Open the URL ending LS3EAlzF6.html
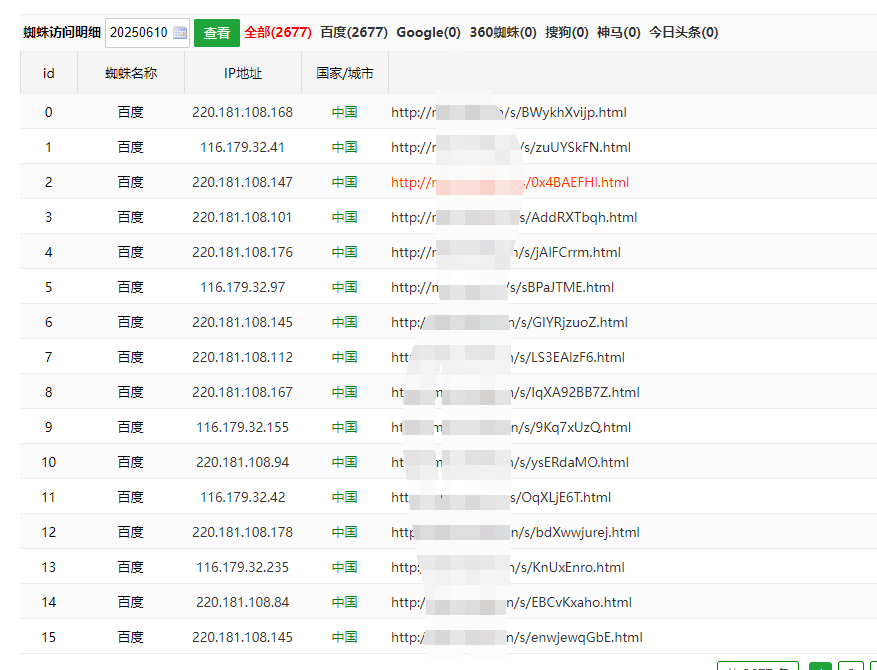 (508, 357)
